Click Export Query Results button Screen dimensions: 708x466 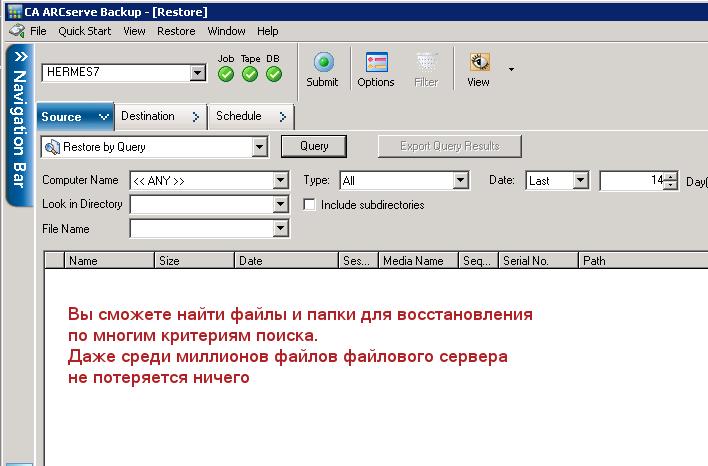pos(450,146)
